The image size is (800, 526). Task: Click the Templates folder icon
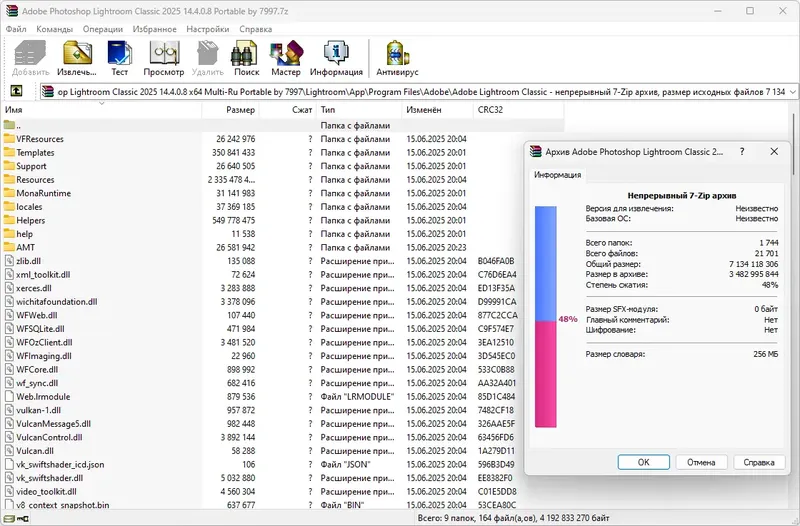[x=9, y=152]
